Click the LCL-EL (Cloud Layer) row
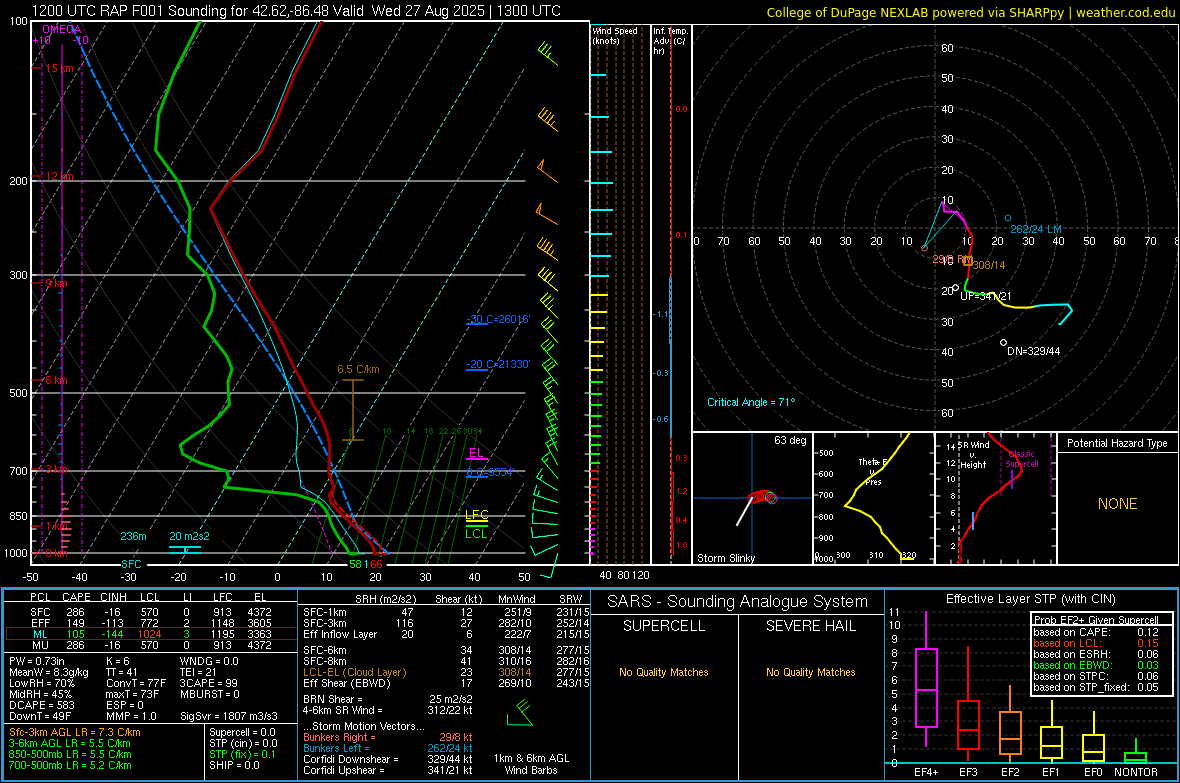Viewport: 1180px width, 783px height. tap(446, 672)
